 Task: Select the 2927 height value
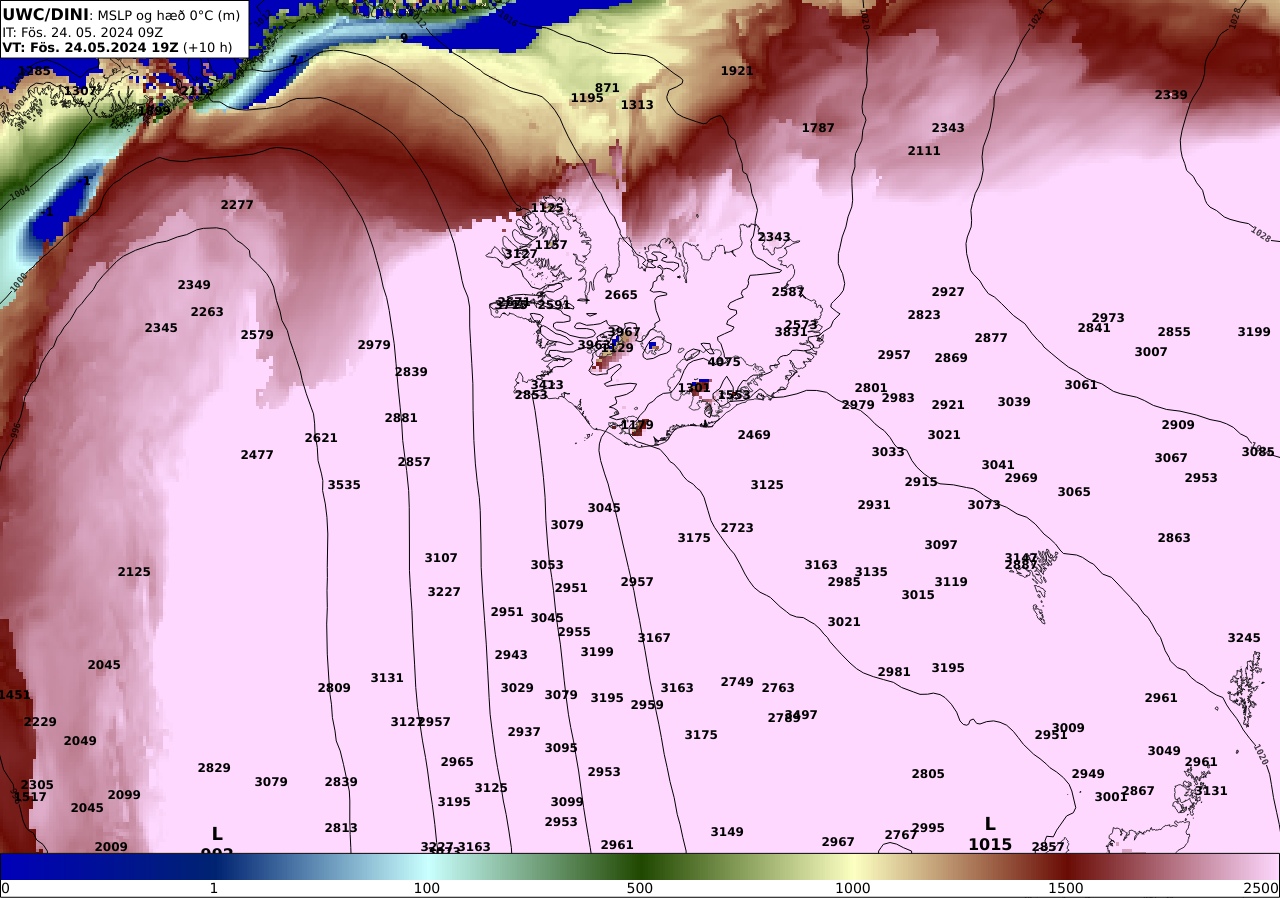pos(948,292)
